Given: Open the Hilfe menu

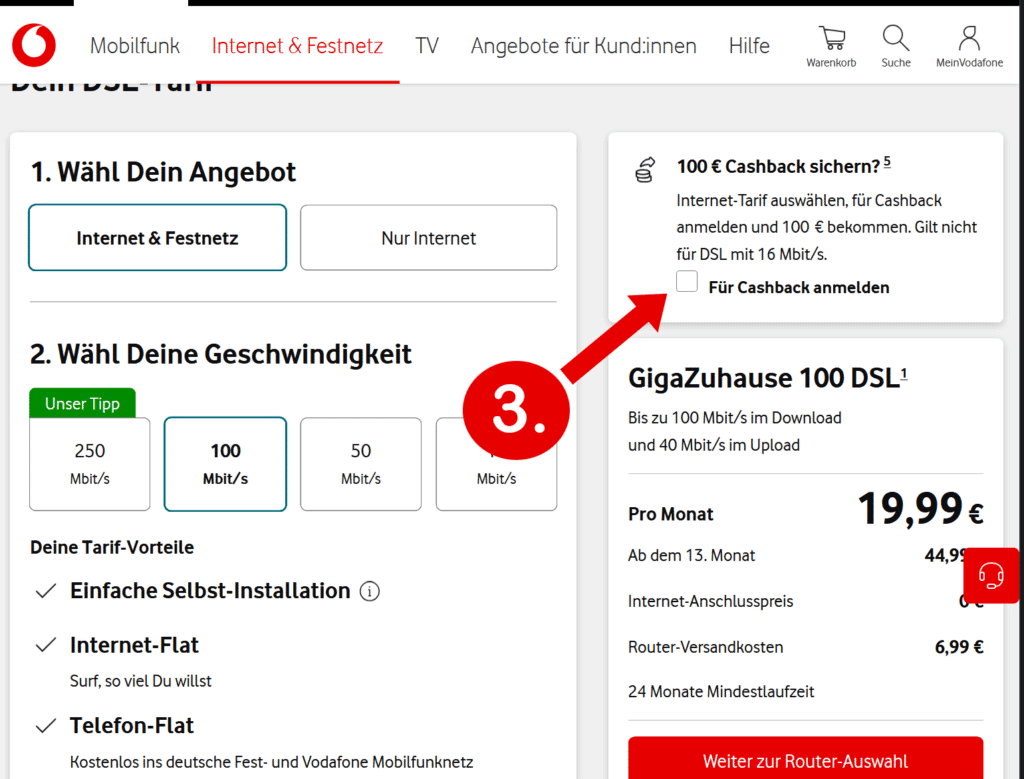Looking at the screenshot, I should pos(749,46).
